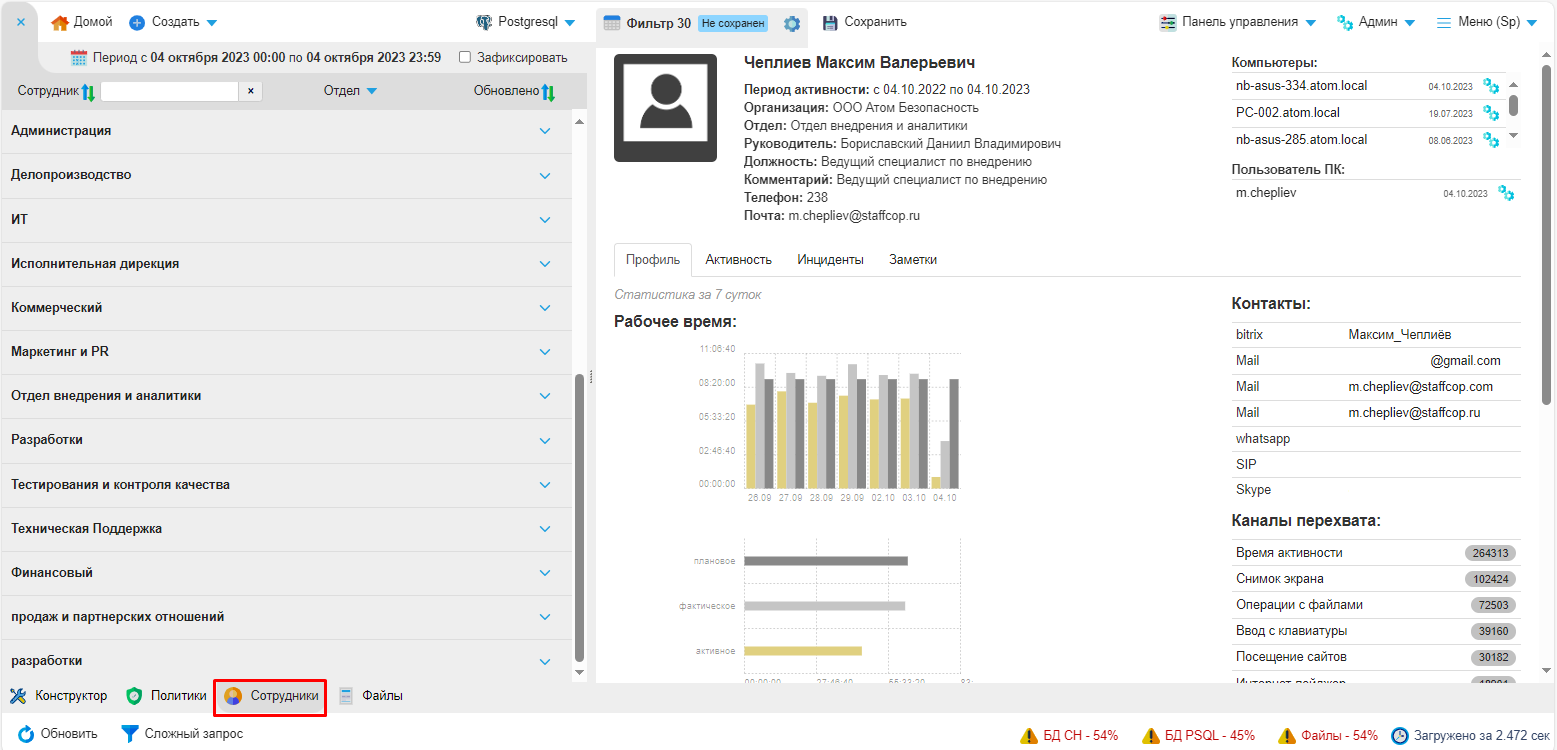This screenshot has height=750, width=1557.
Task: Click the gears icon next to nb-asus-334.atom.local
Action: 1491,86
